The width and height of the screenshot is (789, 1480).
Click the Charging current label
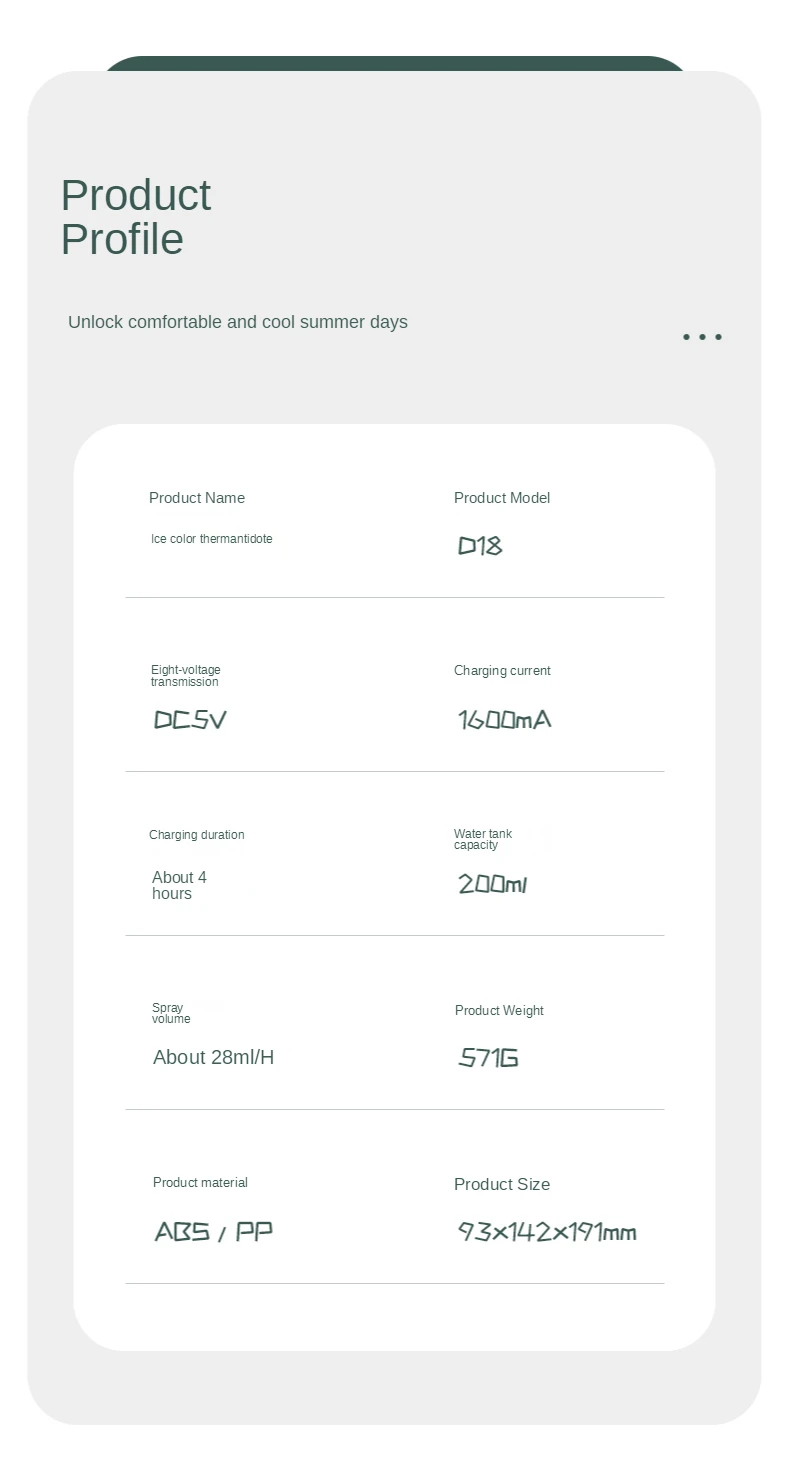pyautogui.click(x=502, y=671)
